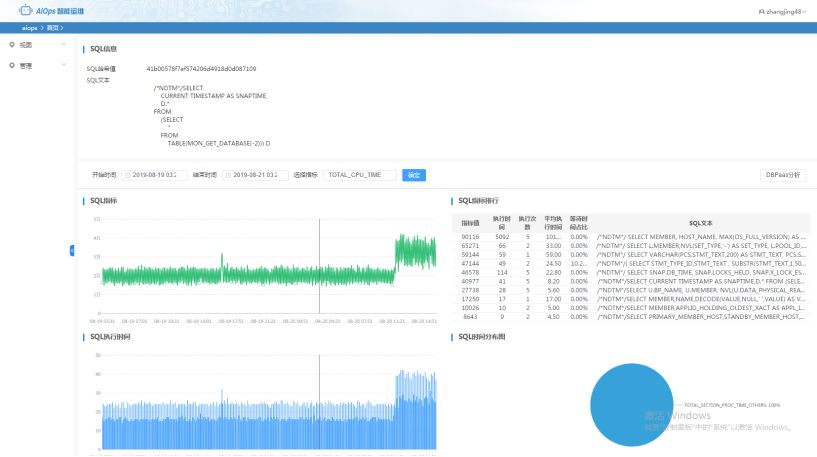Click the pin icon beside 视图 menu

tap(11, 45)
